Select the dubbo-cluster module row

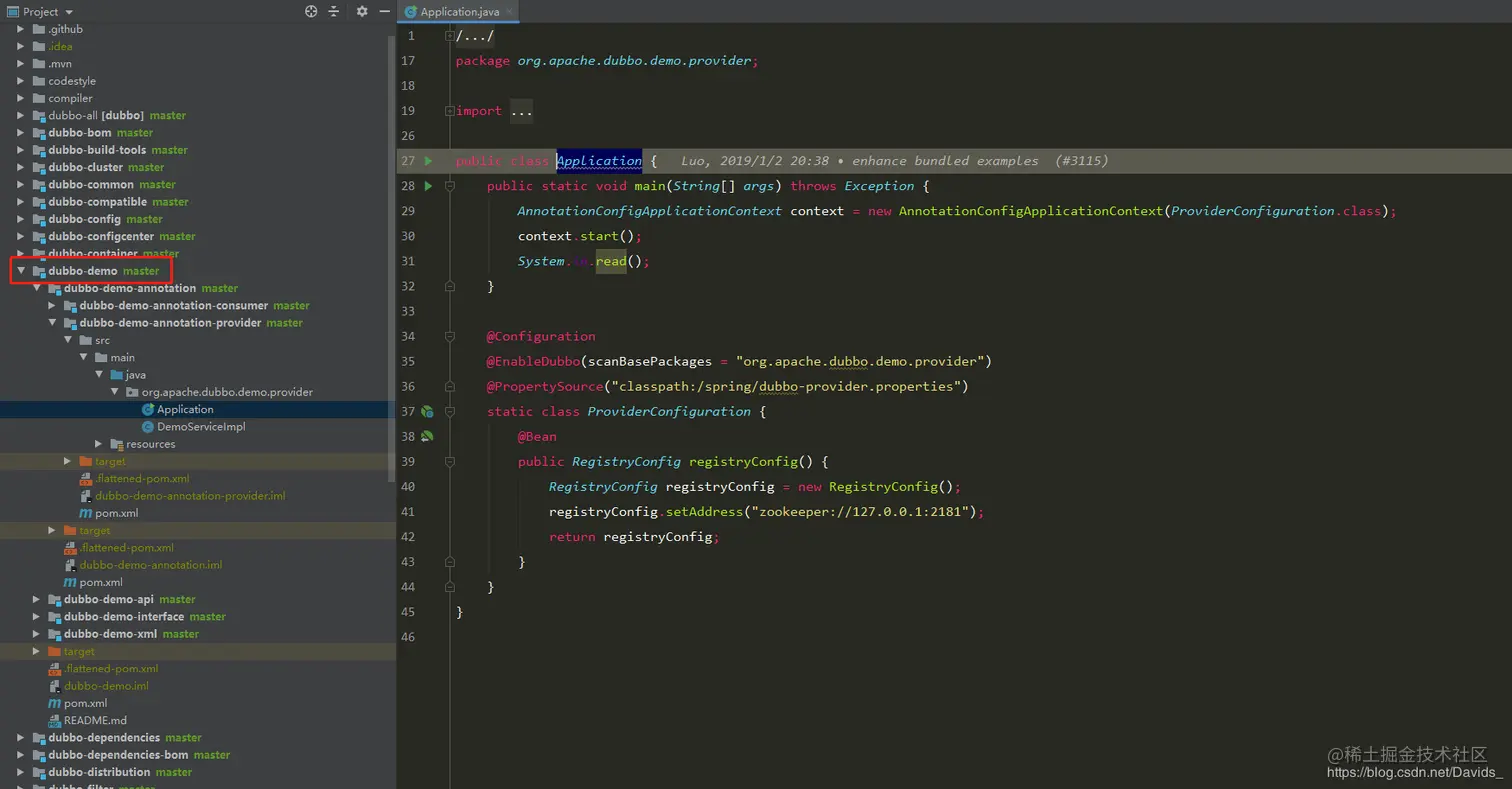pos(198,167)
